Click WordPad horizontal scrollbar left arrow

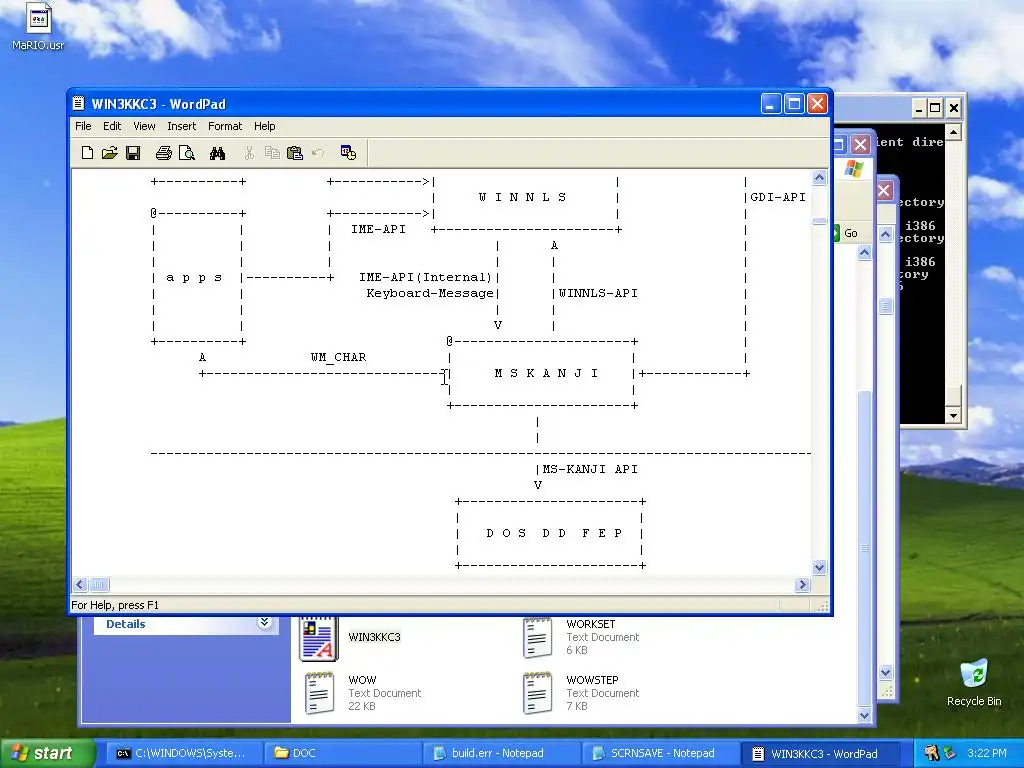point(80,584)
